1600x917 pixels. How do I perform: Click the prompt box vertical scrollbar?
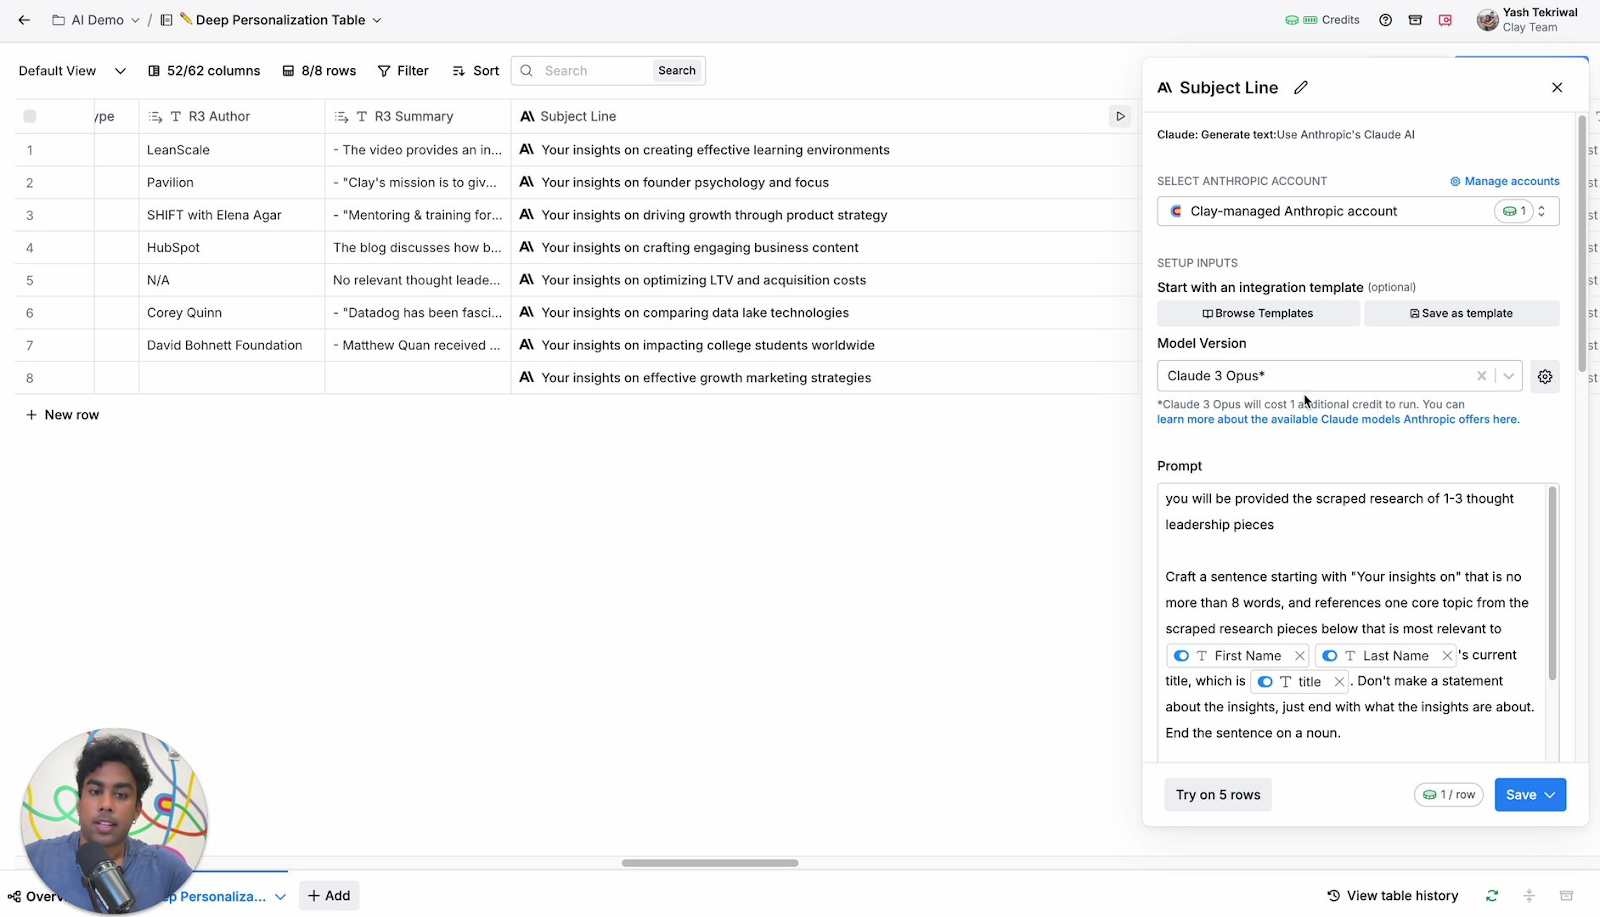[x=1552, y=583]
